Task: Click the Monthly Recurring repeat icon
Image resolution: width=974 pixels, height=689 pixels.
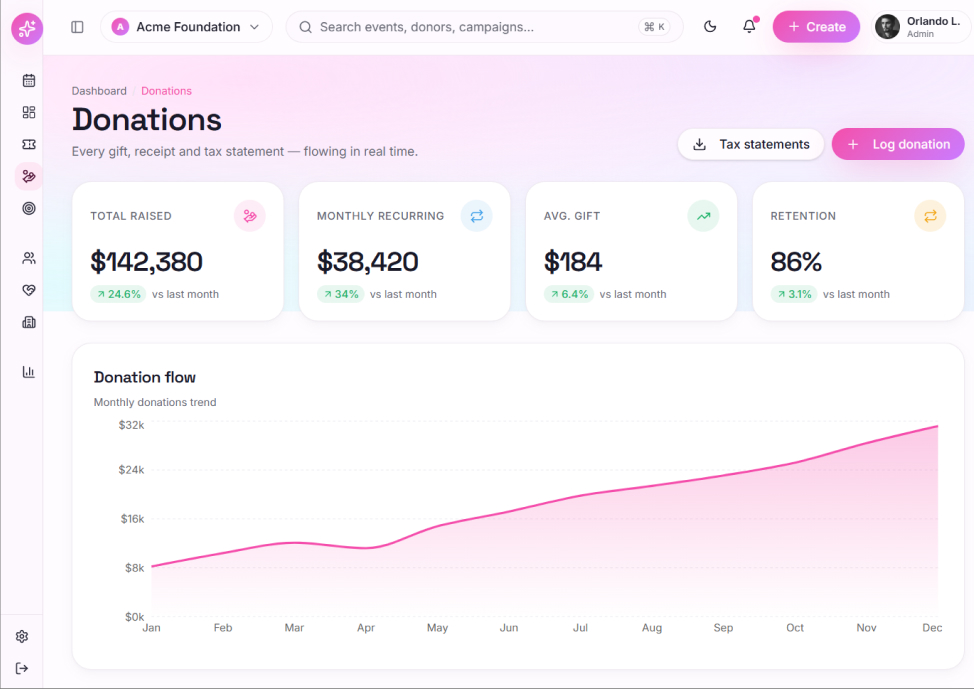Action: point(476,216)
